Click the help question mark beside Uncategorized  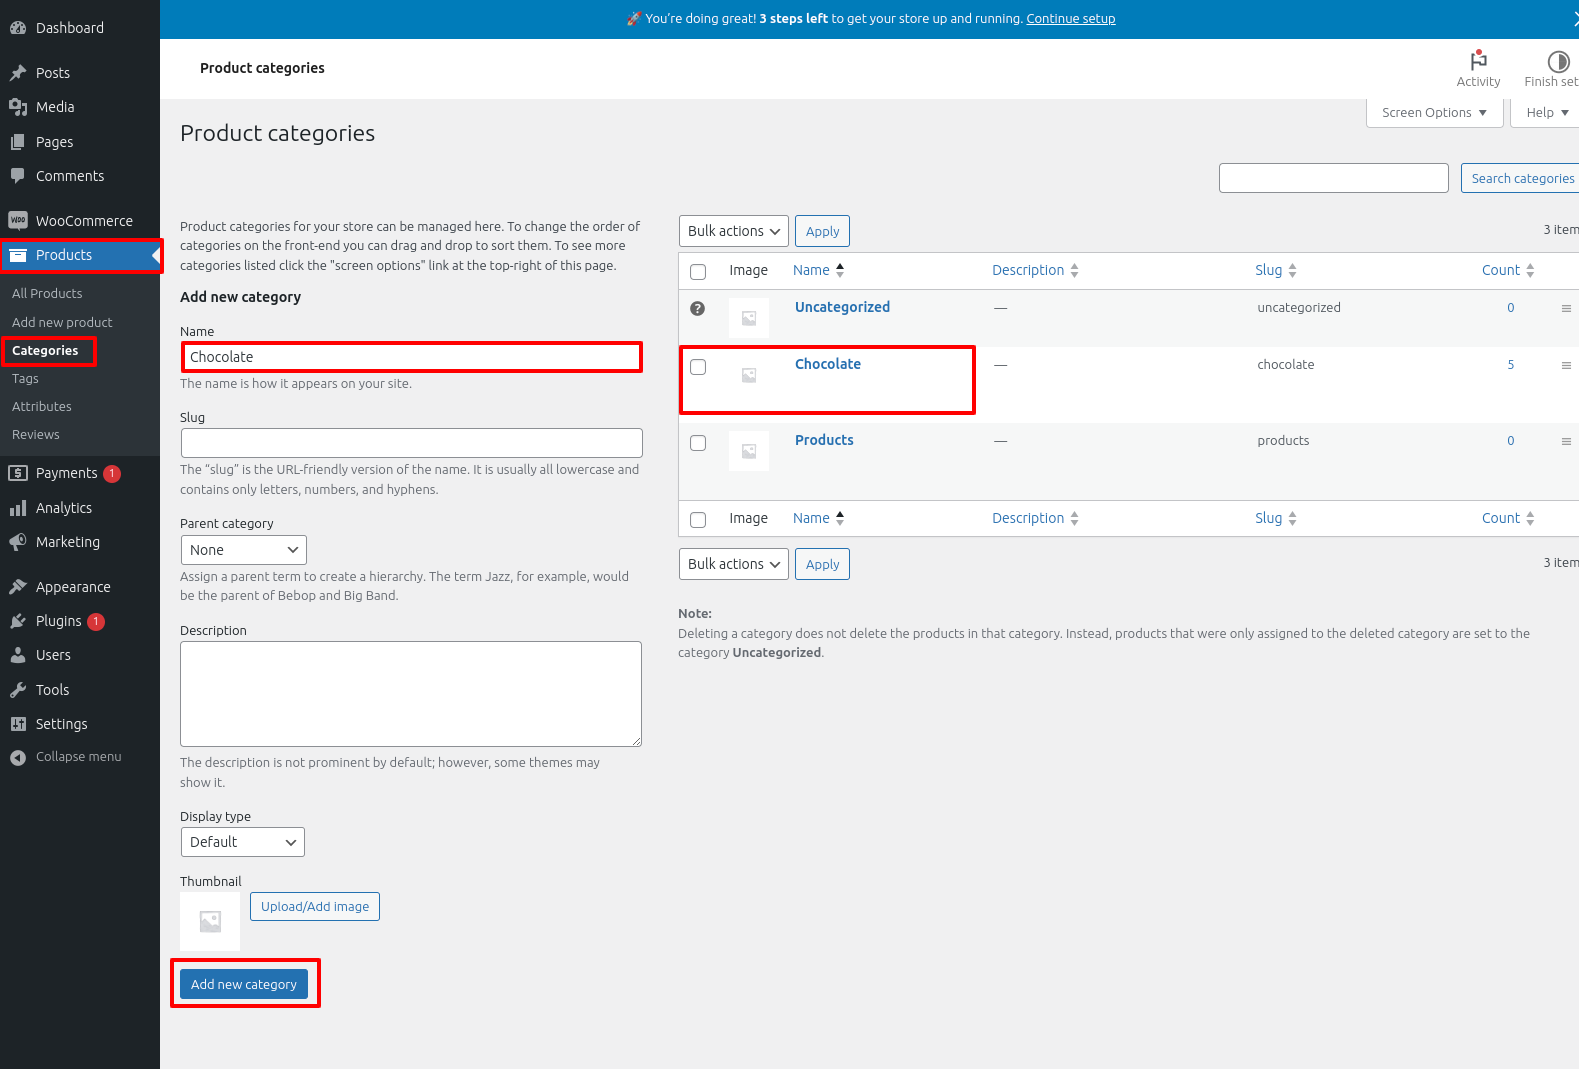698,308
